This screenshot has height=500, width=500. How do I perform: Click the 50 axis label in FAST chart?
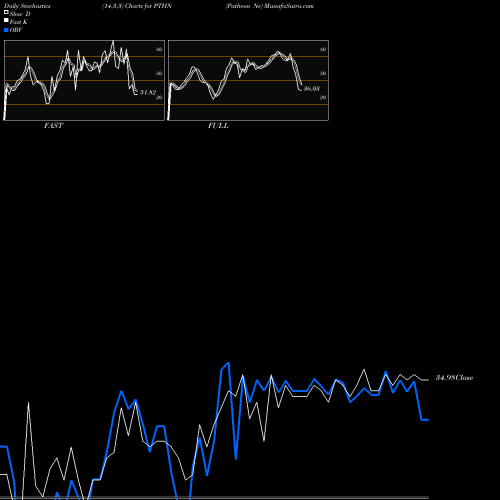[159, 73]
